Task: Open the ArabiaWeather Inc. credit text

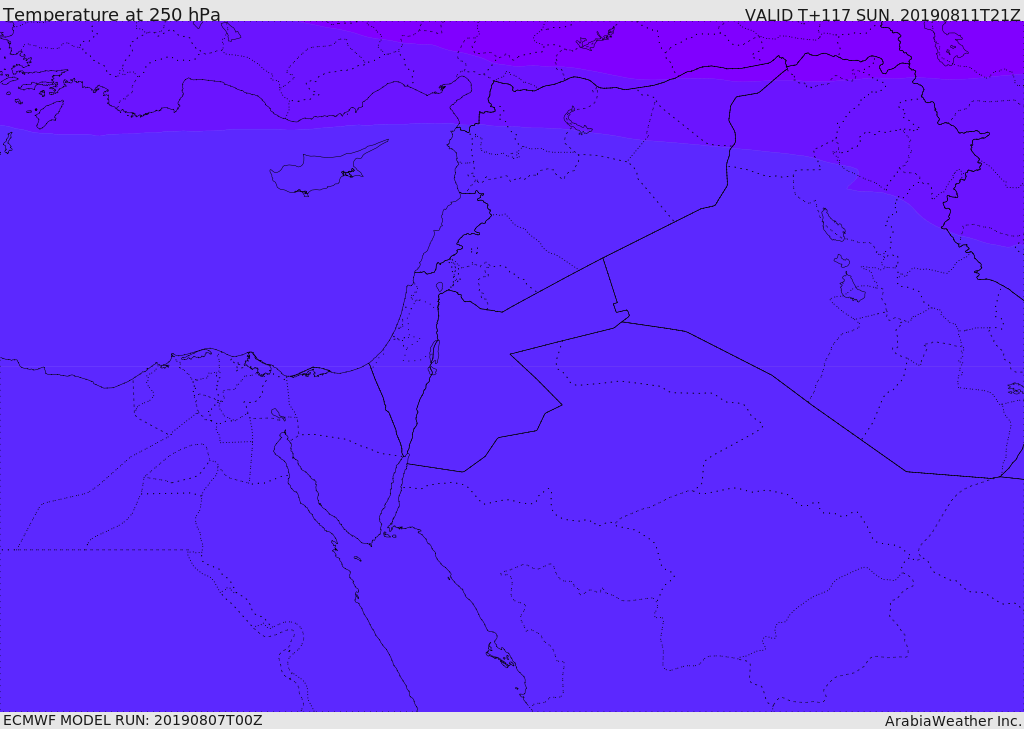Action: (953, 721)
